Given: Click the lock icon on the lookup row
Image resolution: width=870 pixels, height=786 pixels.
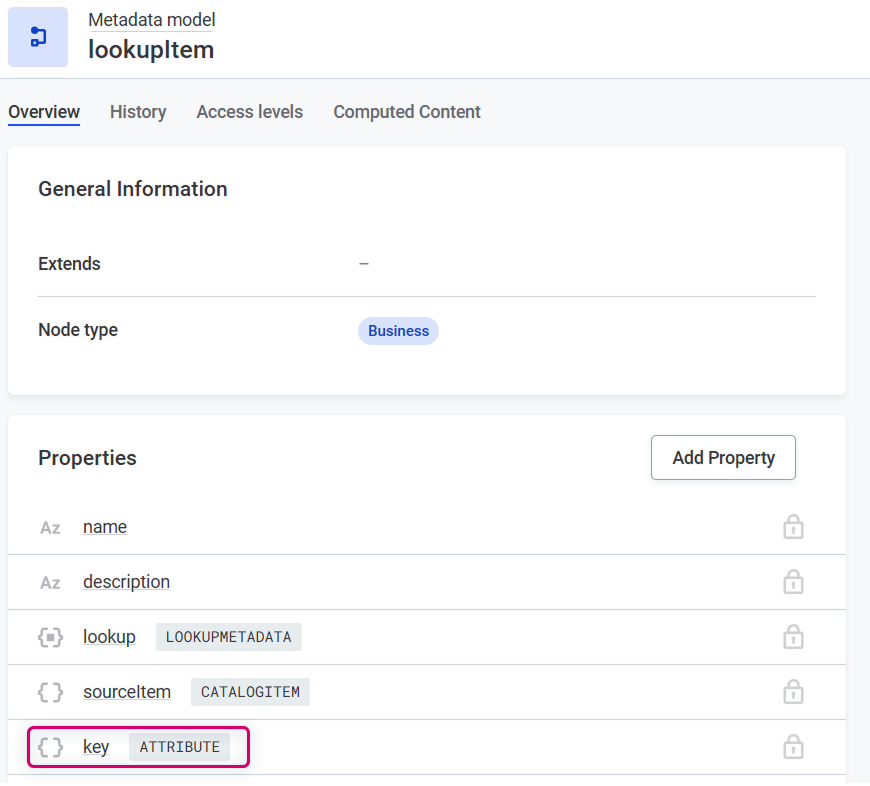Looking at the screenshot, I should [x=793, y=637].
